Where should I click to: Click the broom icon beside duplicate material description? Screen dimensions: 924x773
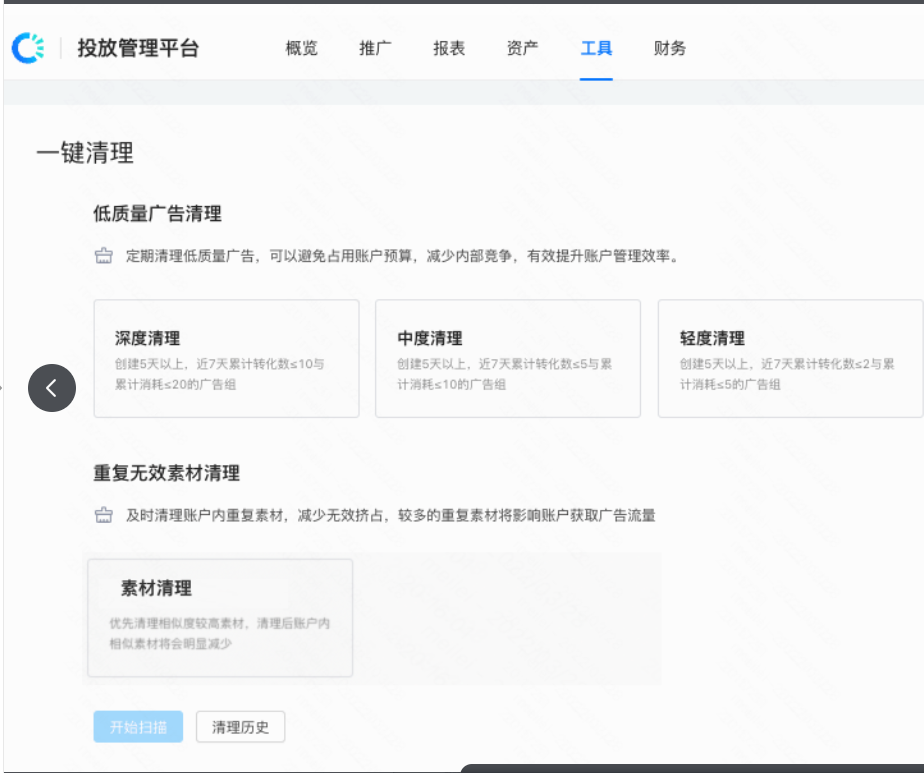pyautogui.click(x=103, y=517)
